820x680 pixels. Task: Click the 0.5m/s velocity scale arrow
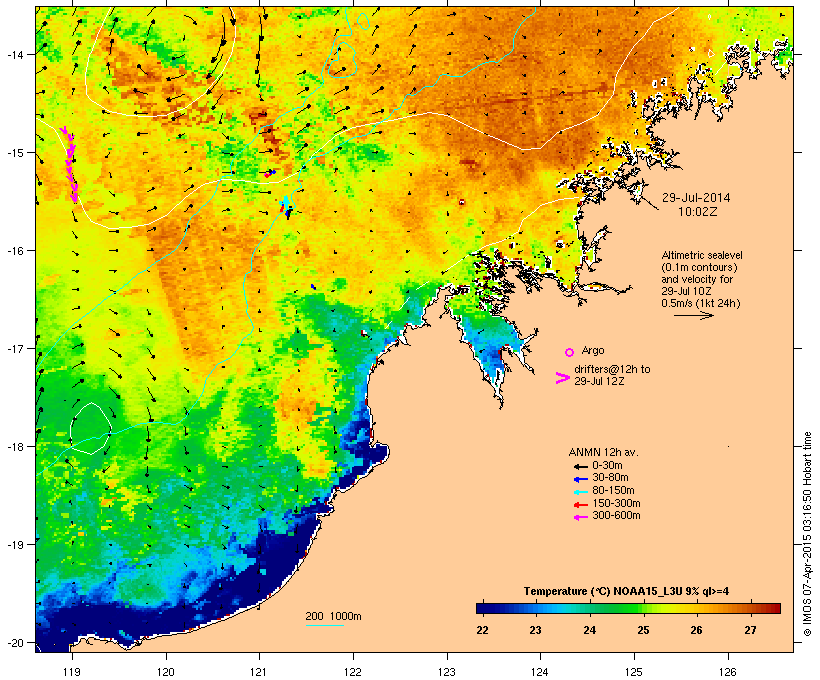(693, 315)
